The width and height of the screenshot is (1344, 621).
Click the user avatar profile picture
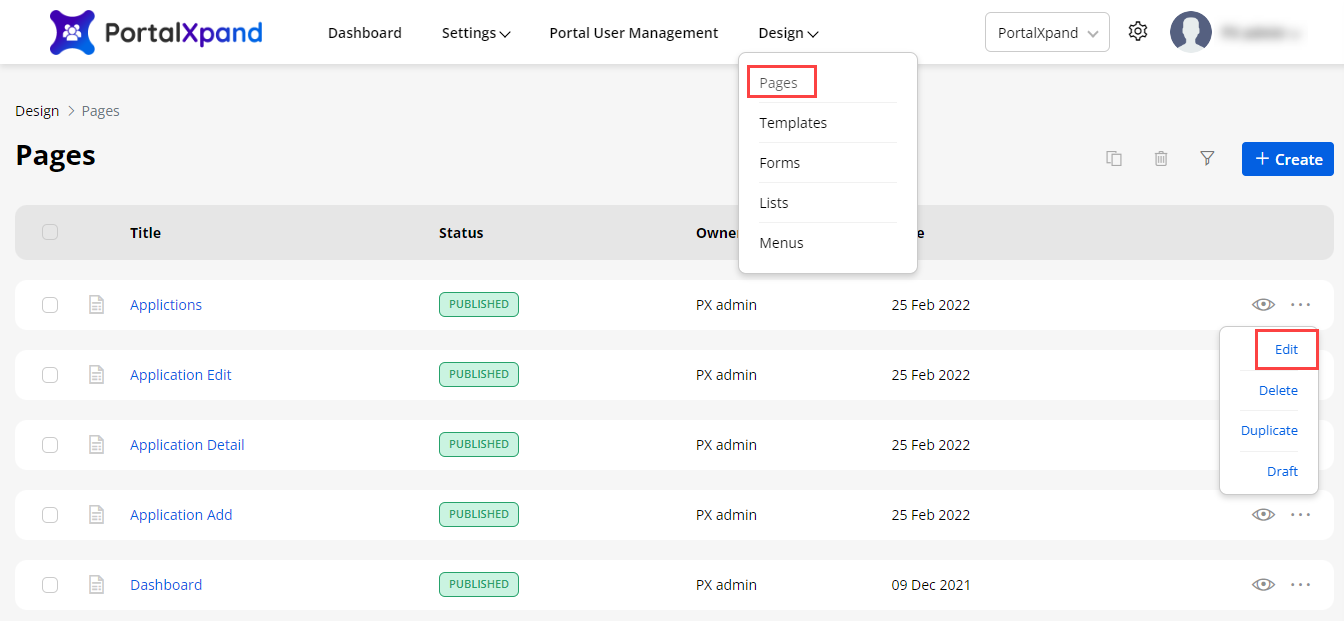[x=1190, y=32]
